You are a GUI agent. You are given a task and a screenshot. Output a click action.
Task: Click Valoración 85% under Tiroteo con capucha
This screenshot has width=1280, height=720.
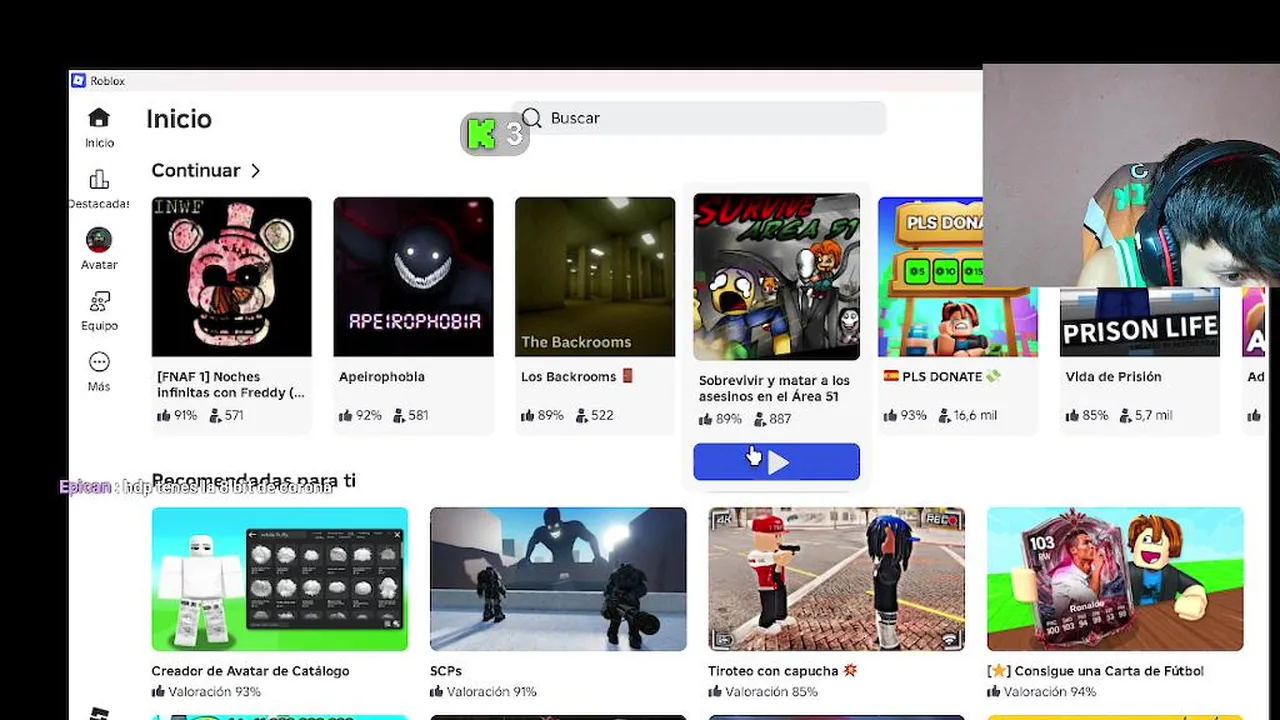coord(763,692)
